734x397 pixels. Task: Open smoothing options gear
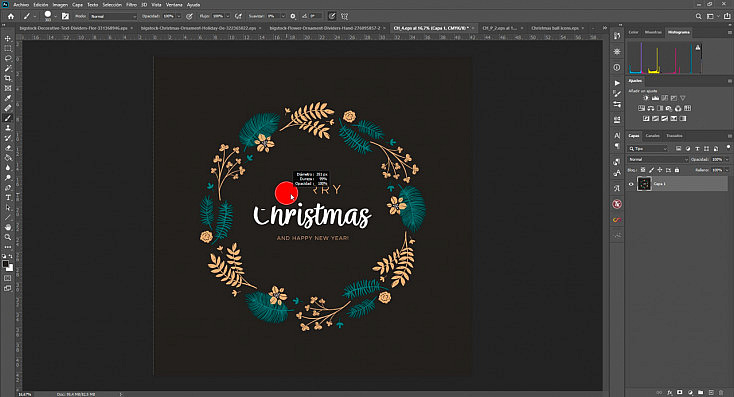(293, 16)
